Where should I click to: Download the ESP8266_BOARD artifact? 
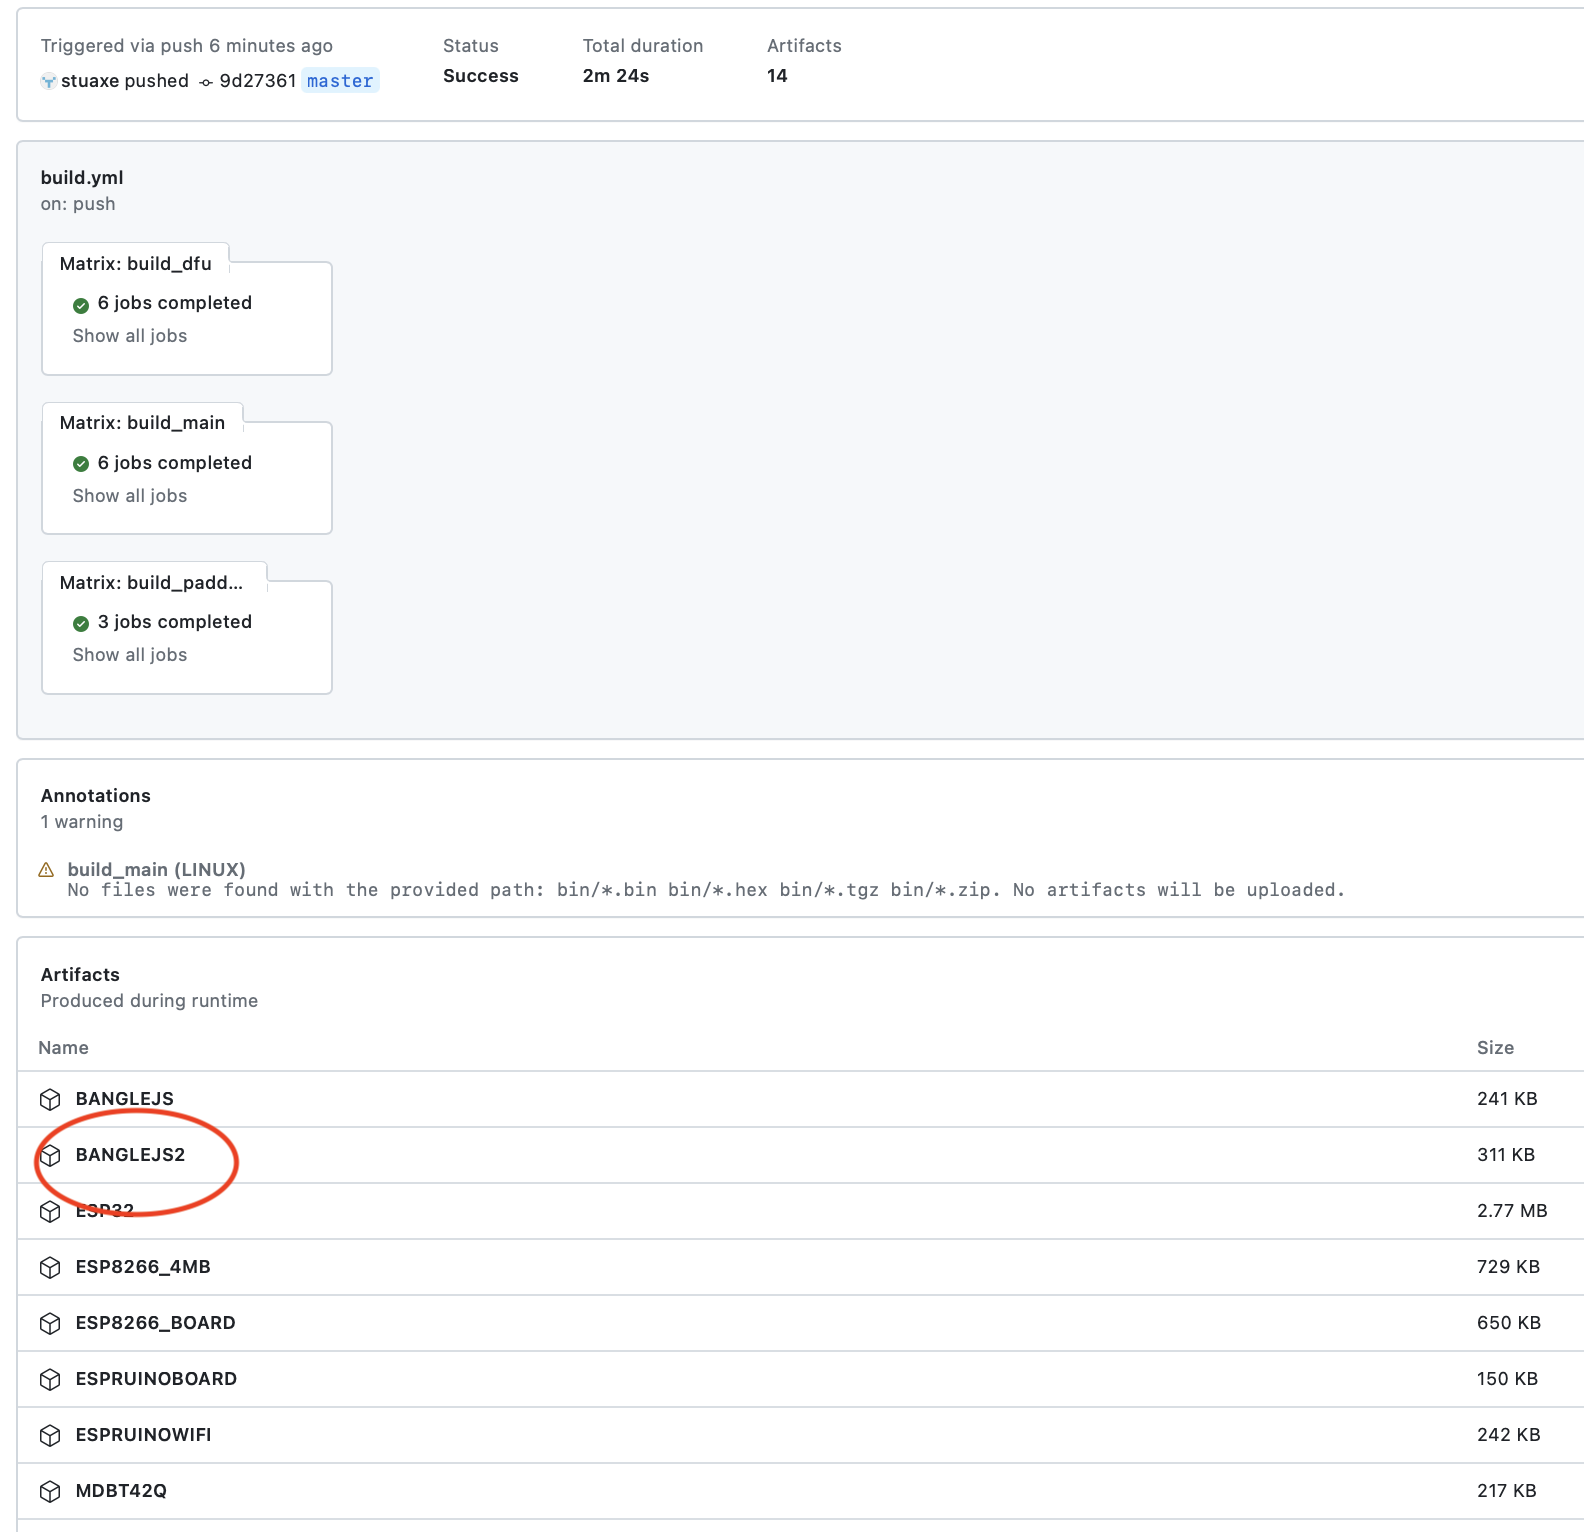[x=156, y=1323]
